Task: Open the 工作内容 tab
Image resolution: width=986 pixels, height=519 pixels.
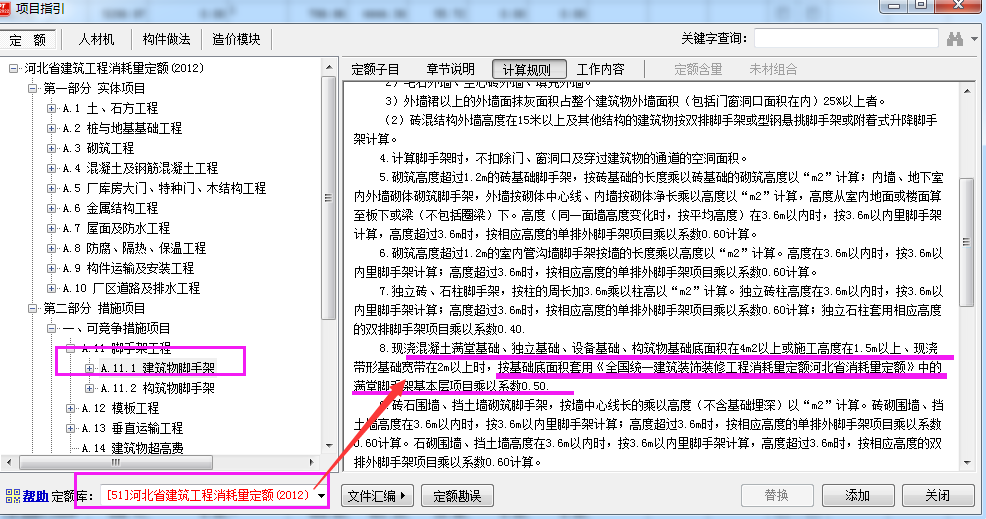Action: pos(601,69)
